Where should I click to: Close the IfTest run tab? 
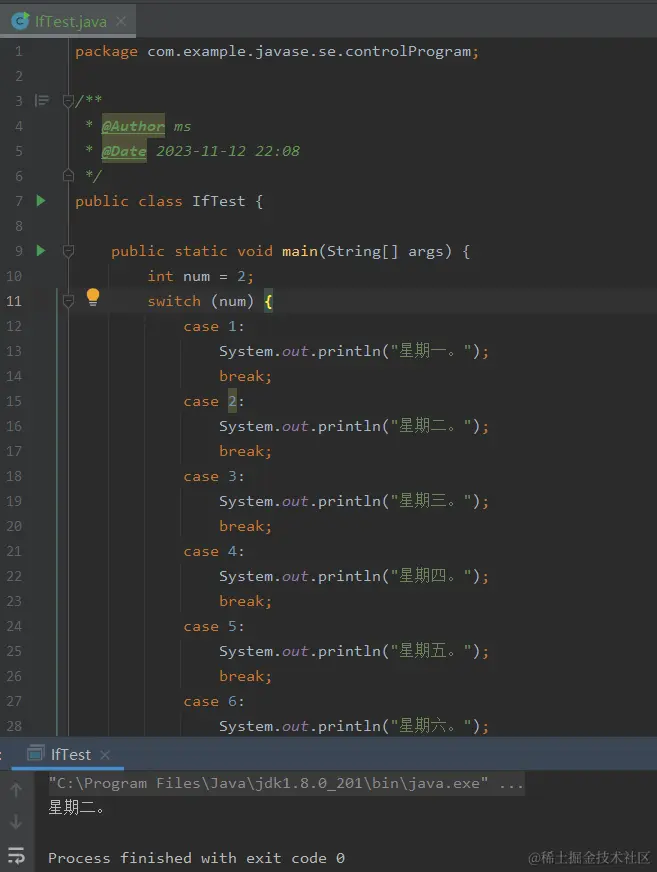105,755
